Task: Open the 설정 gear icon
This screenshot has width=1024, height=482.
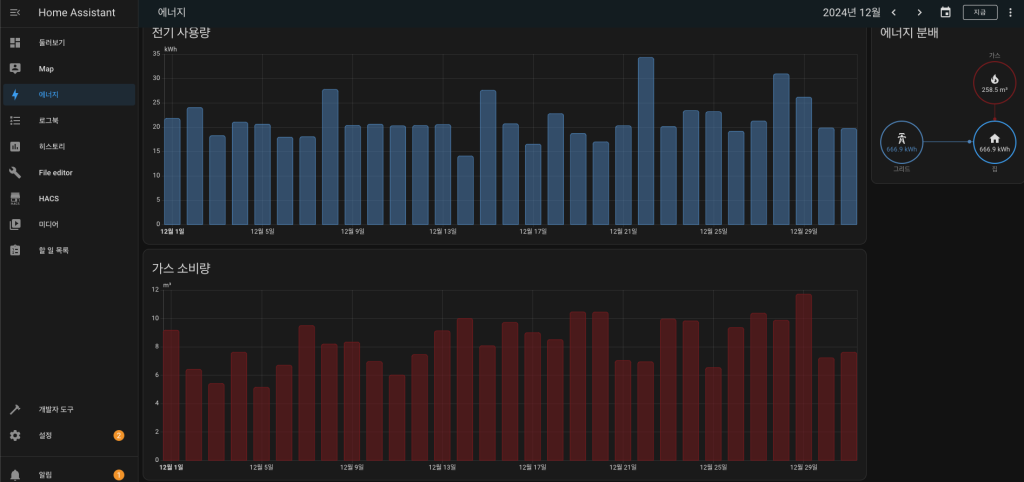Action: pos(15,436)
